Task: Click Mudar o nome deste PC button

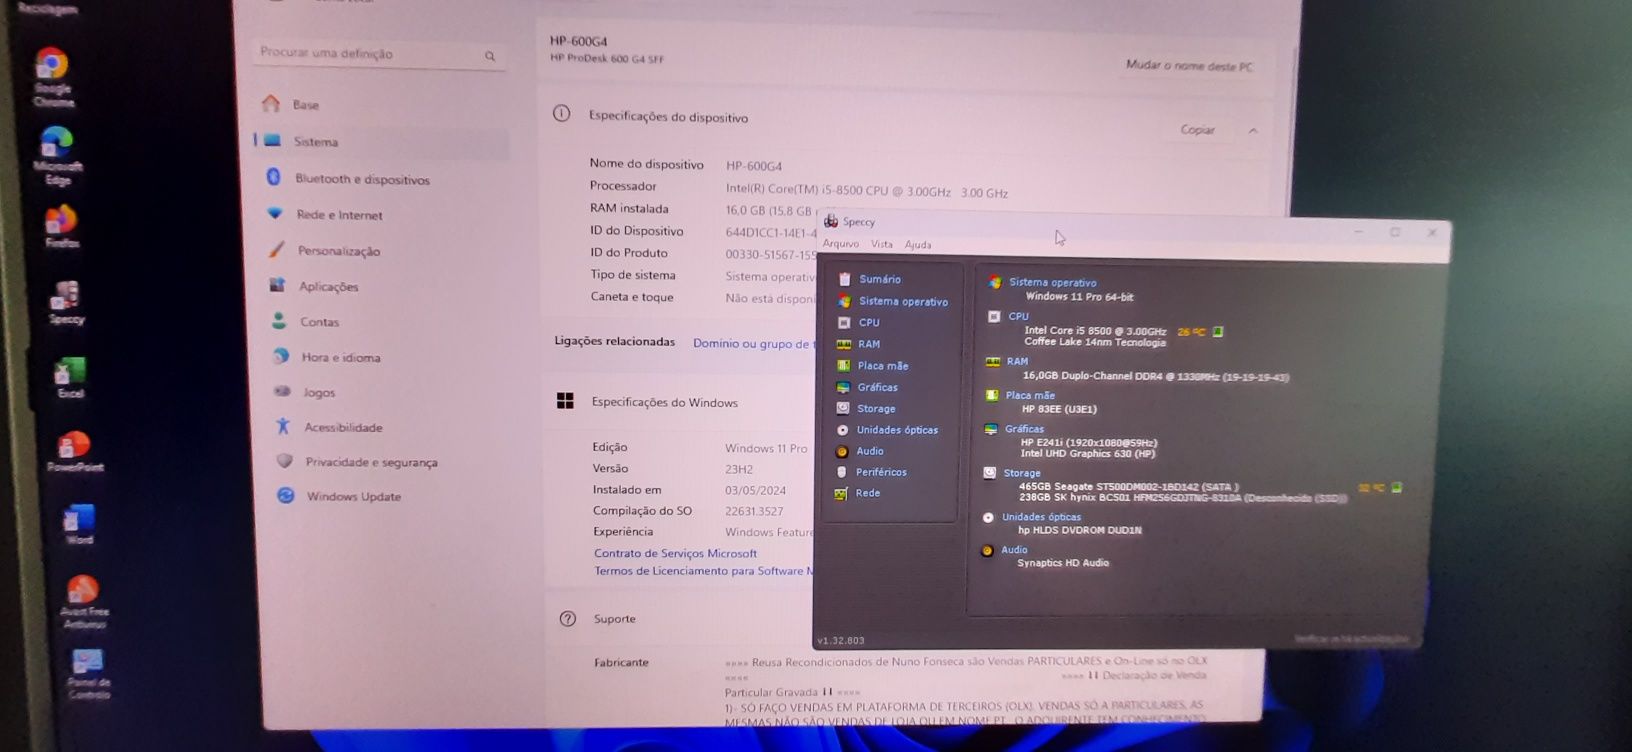Action: [x=1189, y=65]
